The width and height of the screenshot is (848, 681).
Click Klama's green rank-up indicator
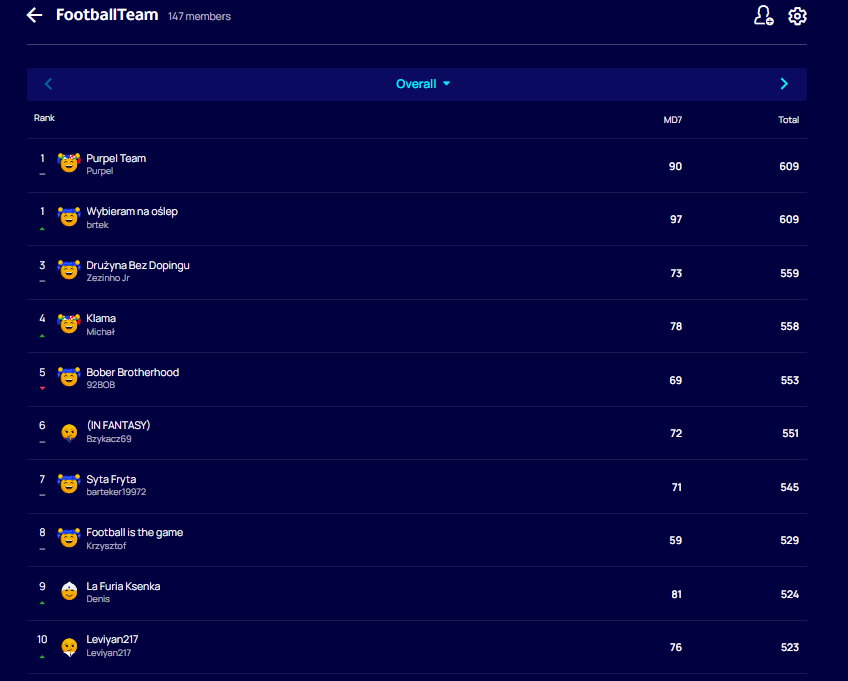(x=41, y=334)
